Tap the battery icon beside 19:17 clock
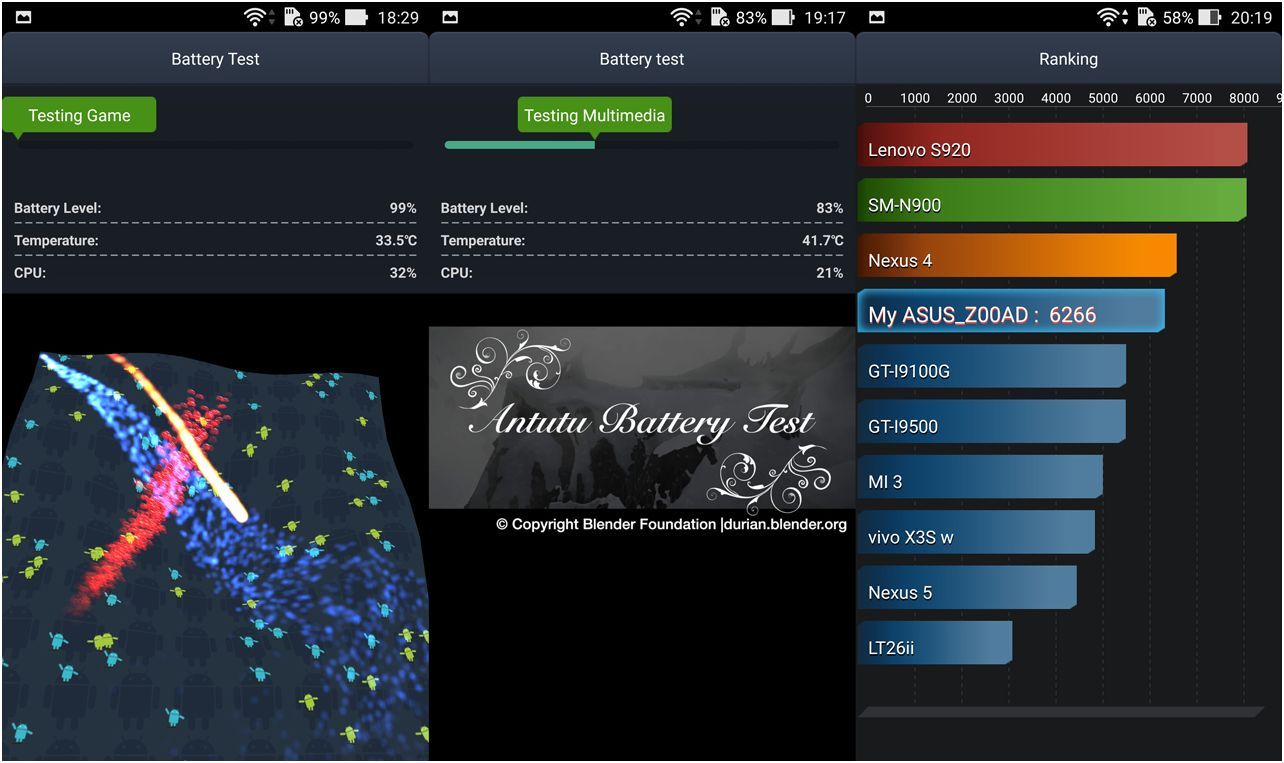This screenshot has width=1284, height=763. pos(784,17)
